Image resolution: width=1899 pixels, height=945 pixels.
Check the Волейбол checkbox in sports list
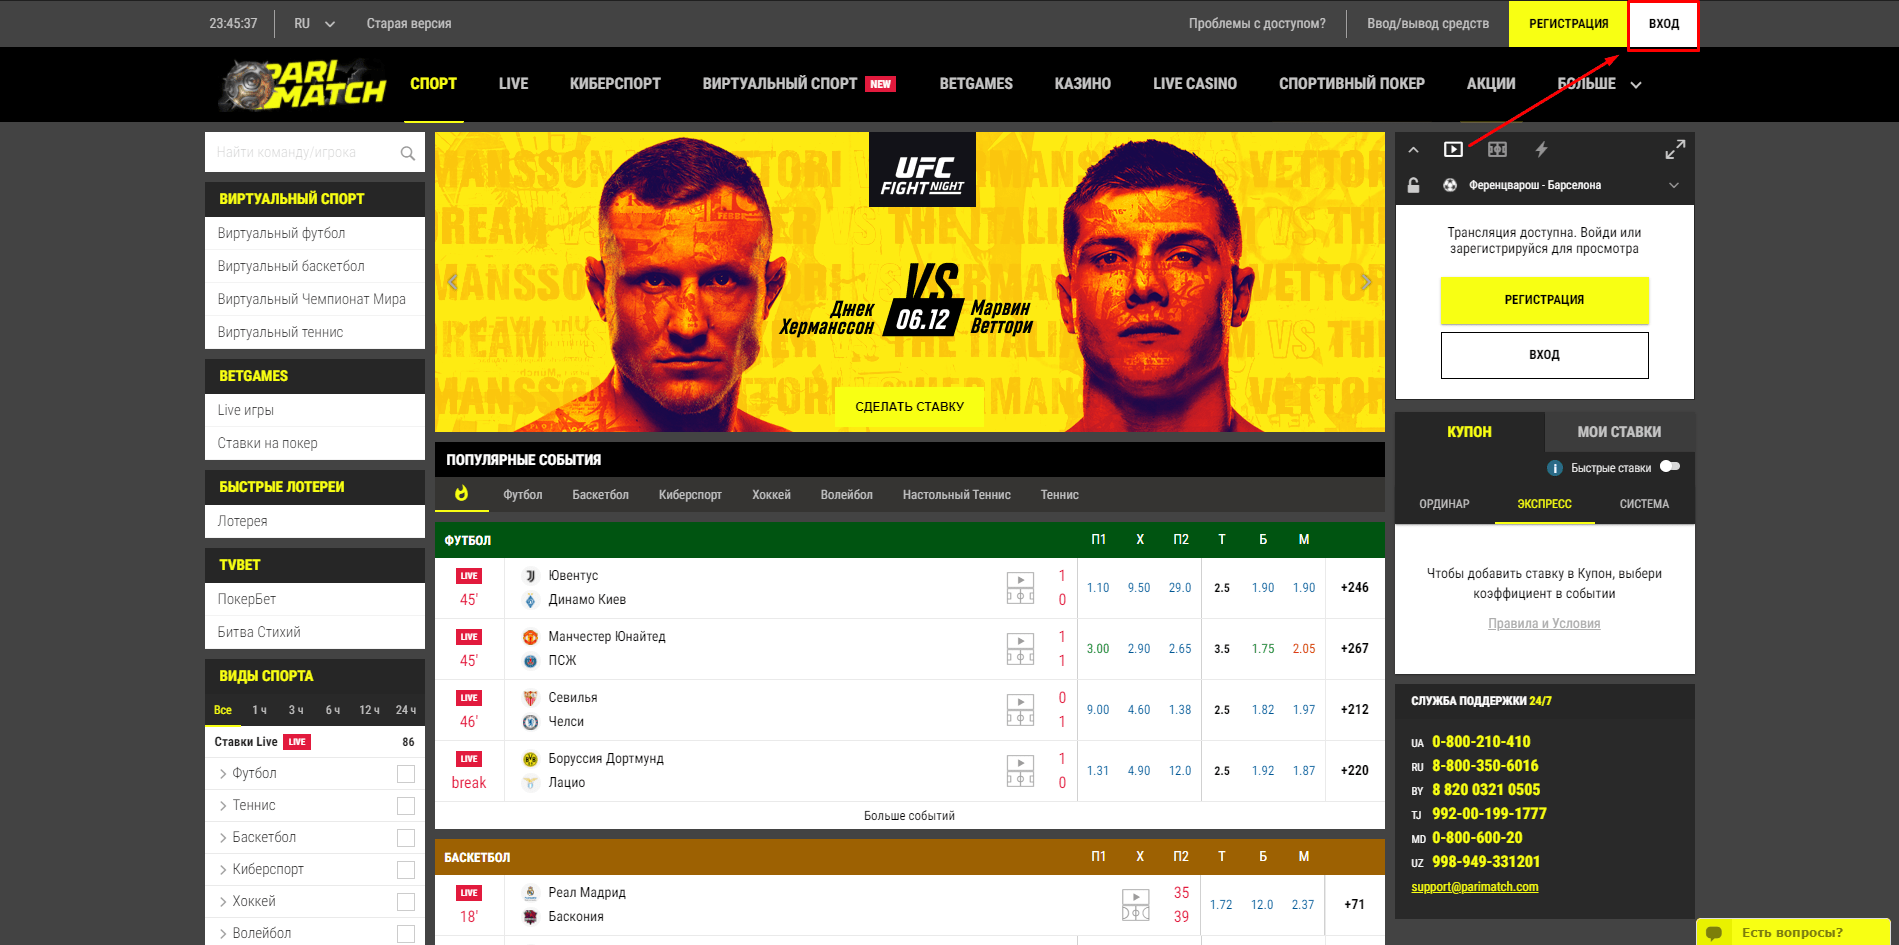406,934
